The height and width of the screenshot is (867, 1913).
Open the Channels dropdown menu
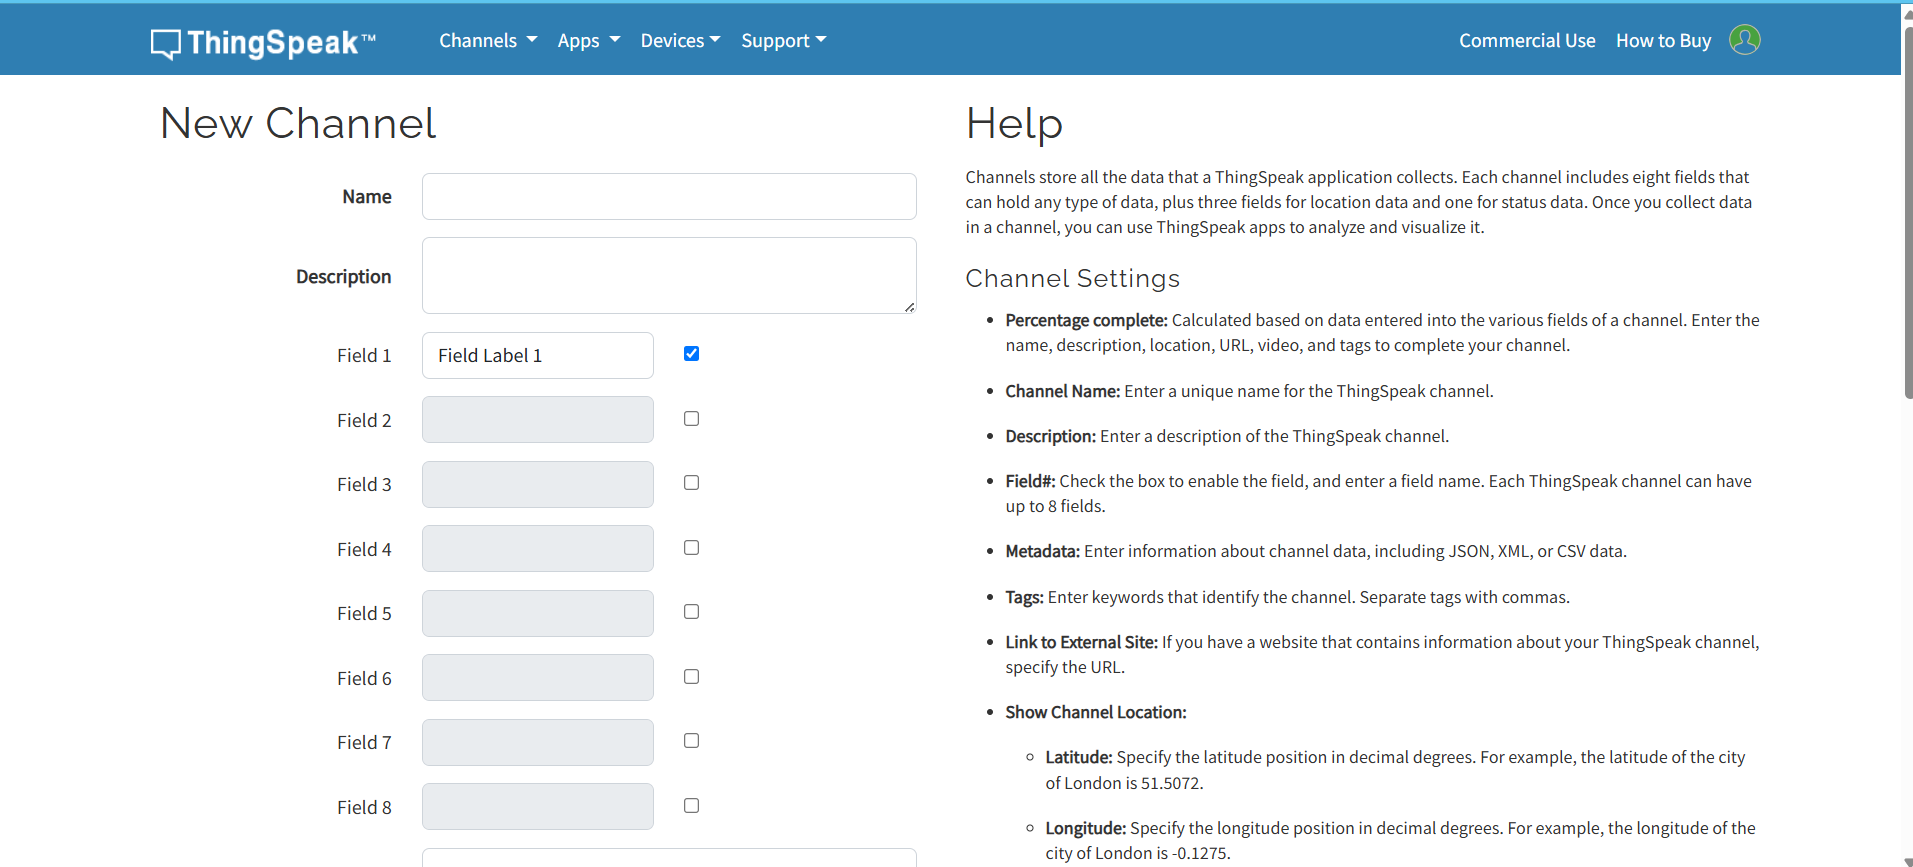[488, 41]
